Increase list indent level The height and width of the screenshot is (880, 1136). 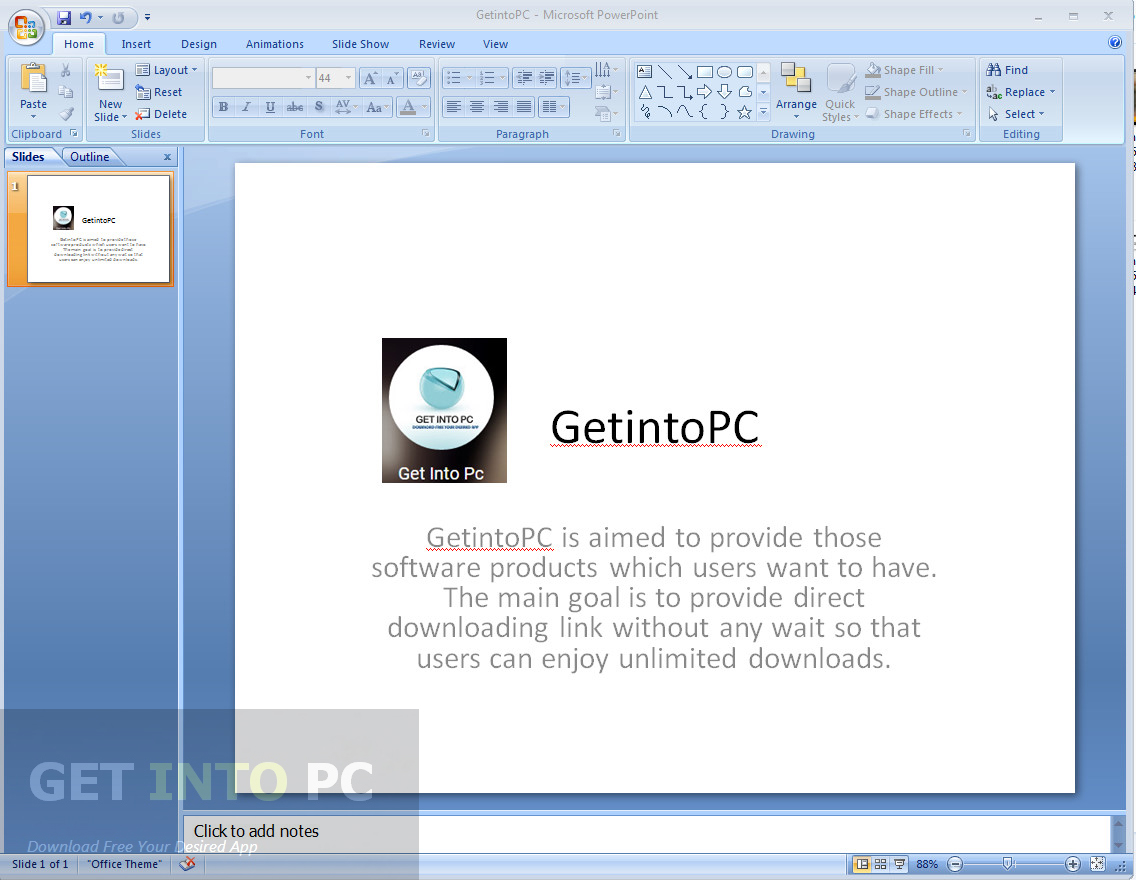click(546, 77)
